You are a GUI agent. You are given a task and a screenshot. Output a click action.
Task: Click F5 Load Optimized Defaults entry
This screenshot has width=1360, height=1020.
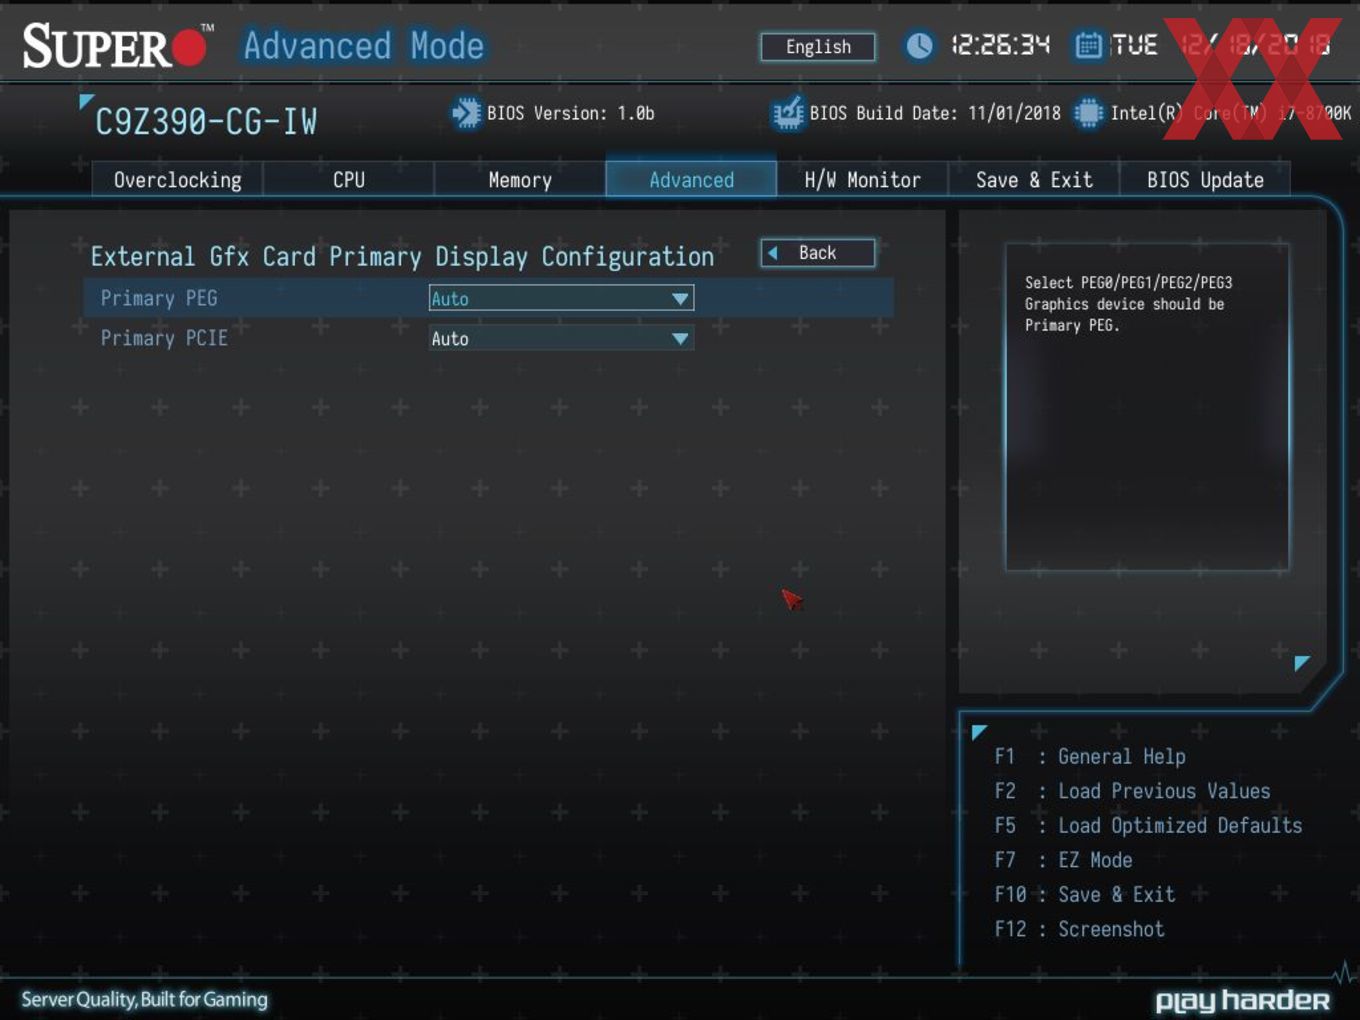coord(1148,826)
